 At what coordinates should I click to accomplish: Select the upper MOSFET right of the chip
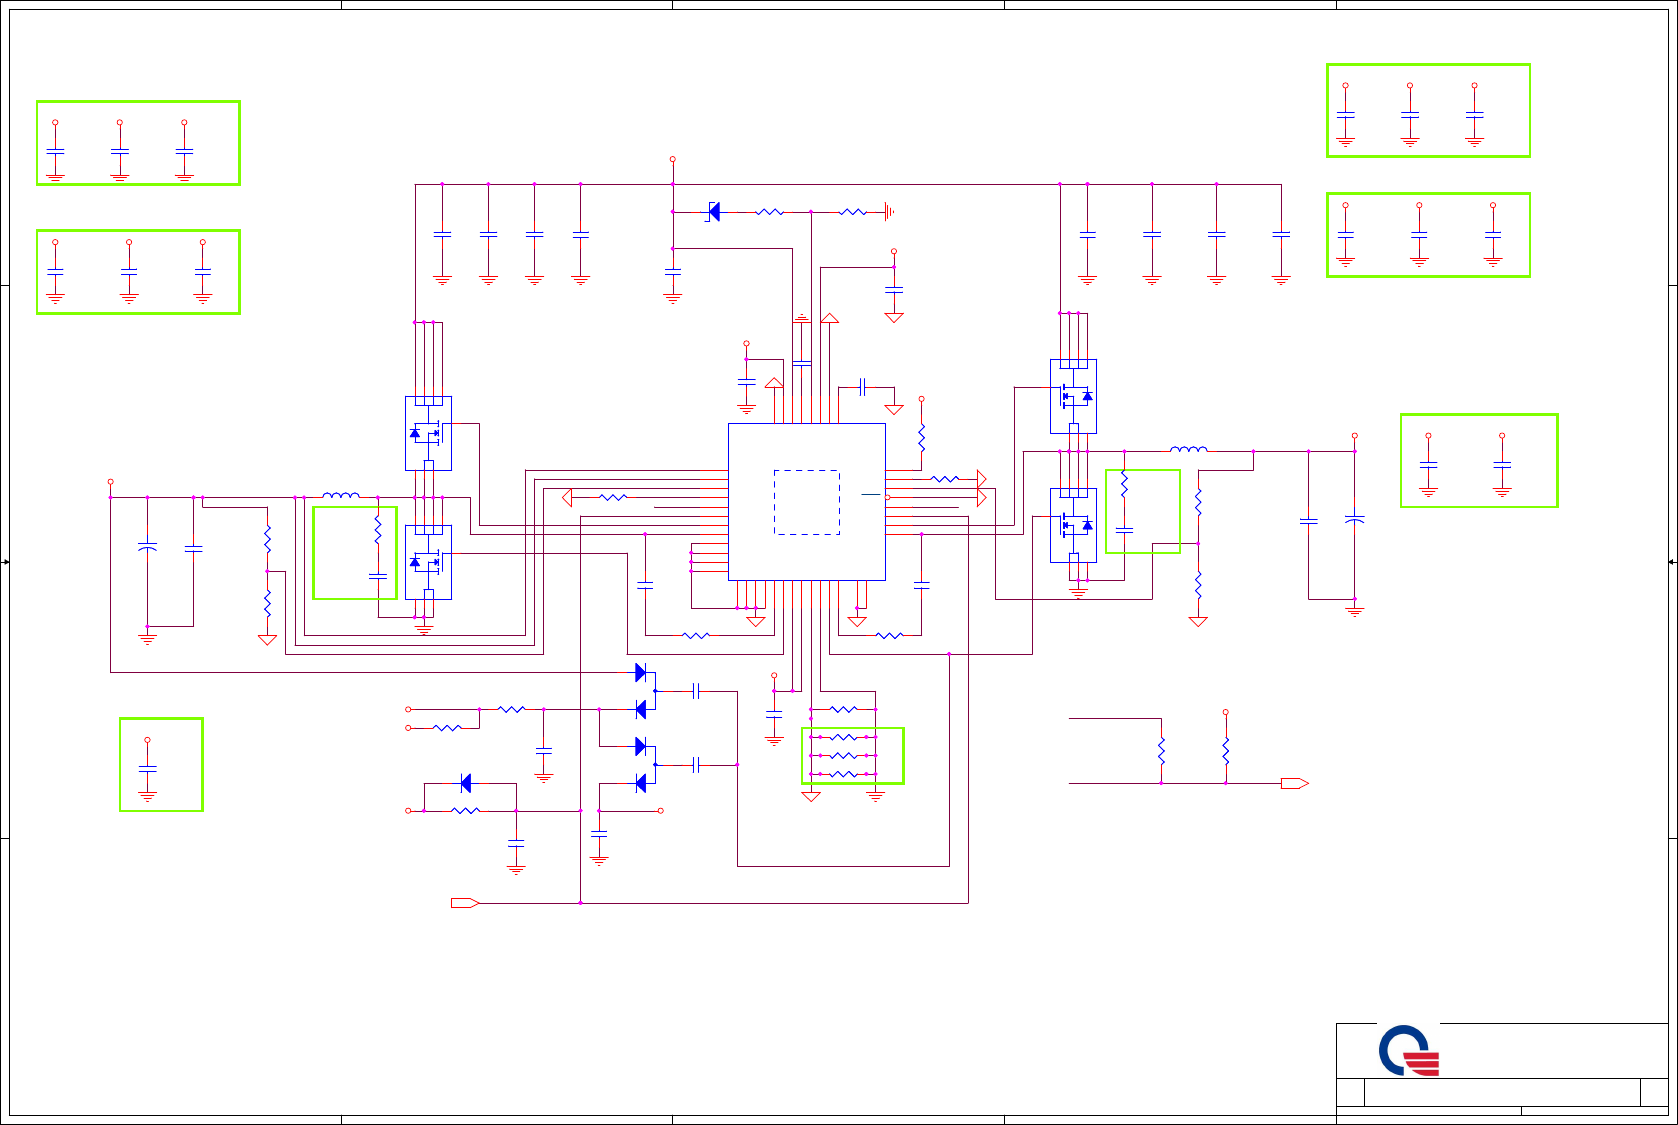click(1073, 396)
